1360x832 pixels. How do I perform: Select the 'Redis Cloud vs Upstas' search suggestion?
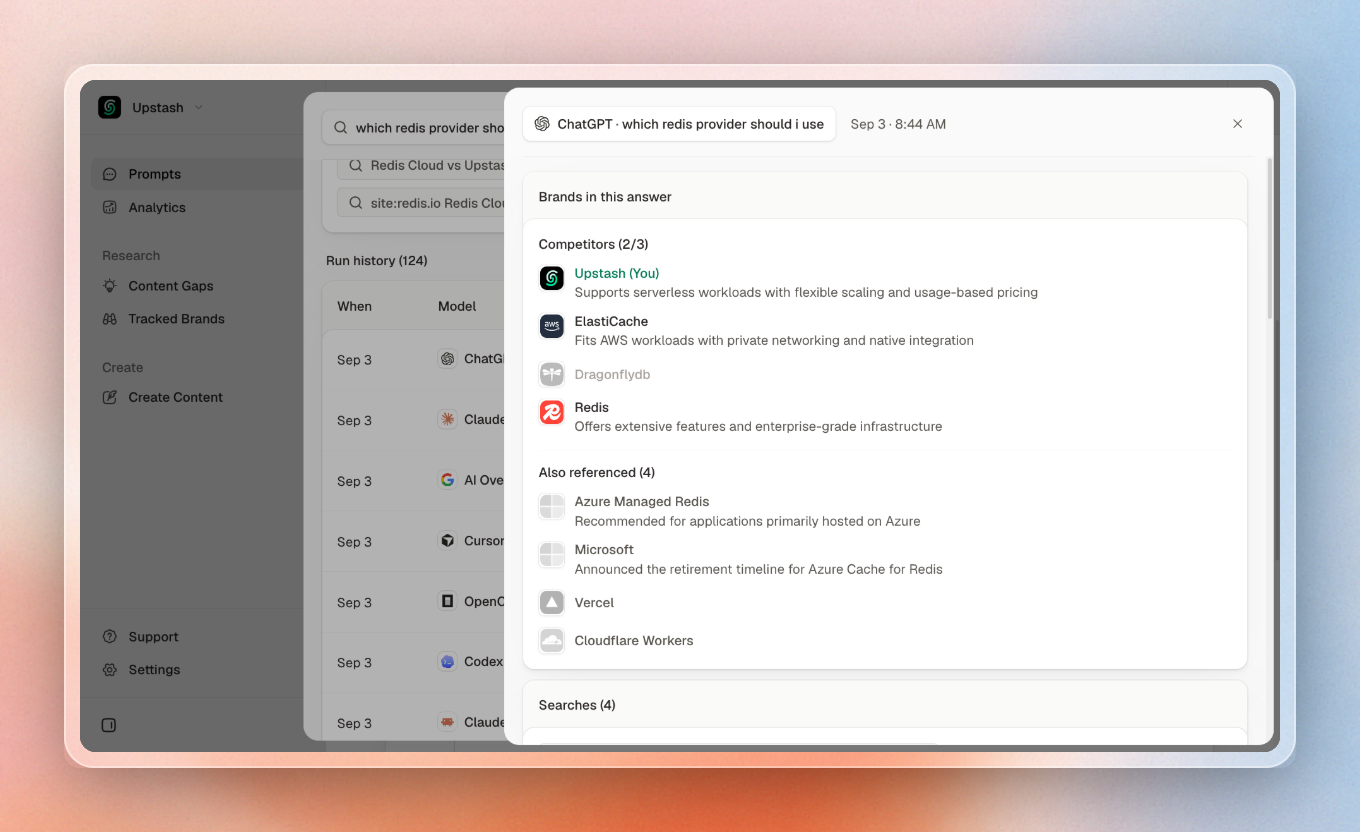[x=421, y=165]
